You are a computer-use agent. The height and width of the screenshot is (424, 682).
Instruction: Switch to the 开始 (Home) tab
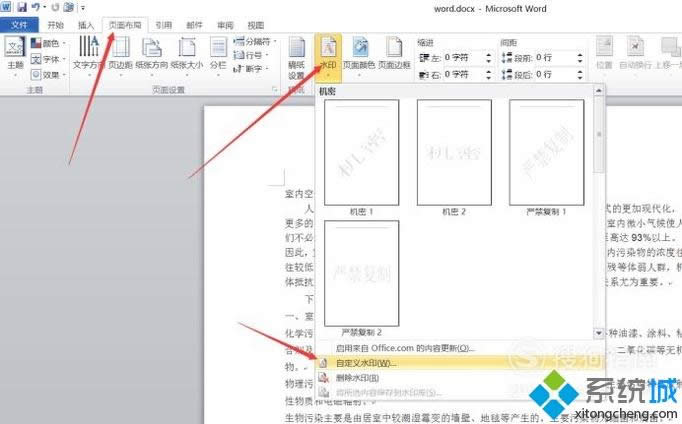coord(55,25)
